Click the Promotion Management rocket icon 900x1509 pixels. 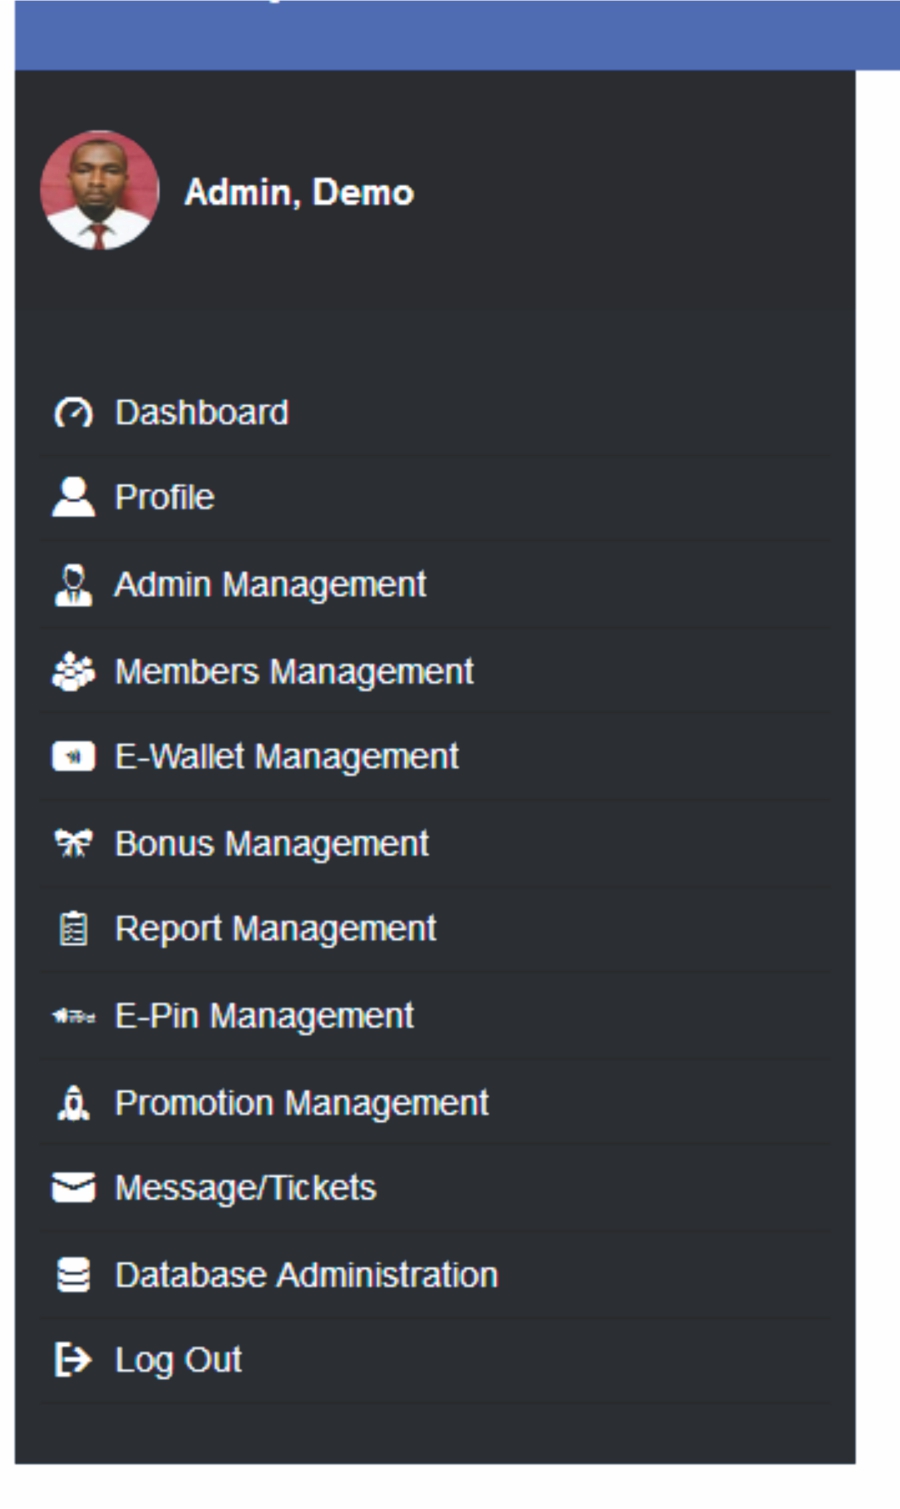click(x=73, y=1103)
